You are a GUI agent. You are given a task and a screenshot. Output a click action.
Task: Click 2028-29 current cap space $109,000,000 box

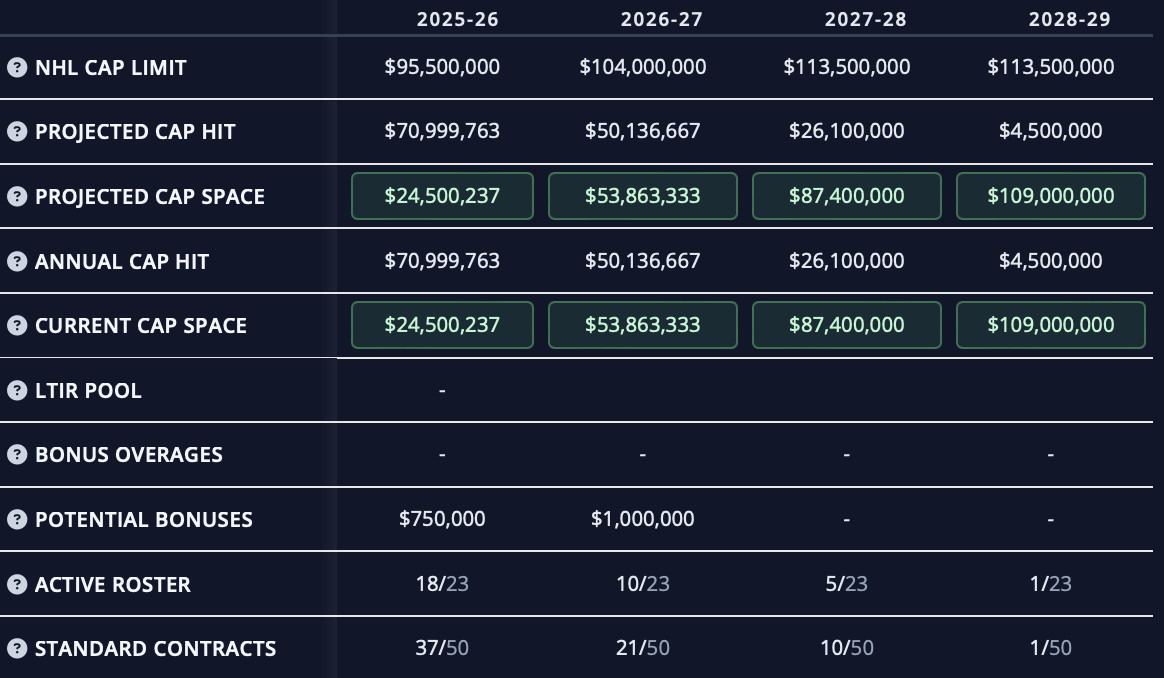pos(1051,325)
